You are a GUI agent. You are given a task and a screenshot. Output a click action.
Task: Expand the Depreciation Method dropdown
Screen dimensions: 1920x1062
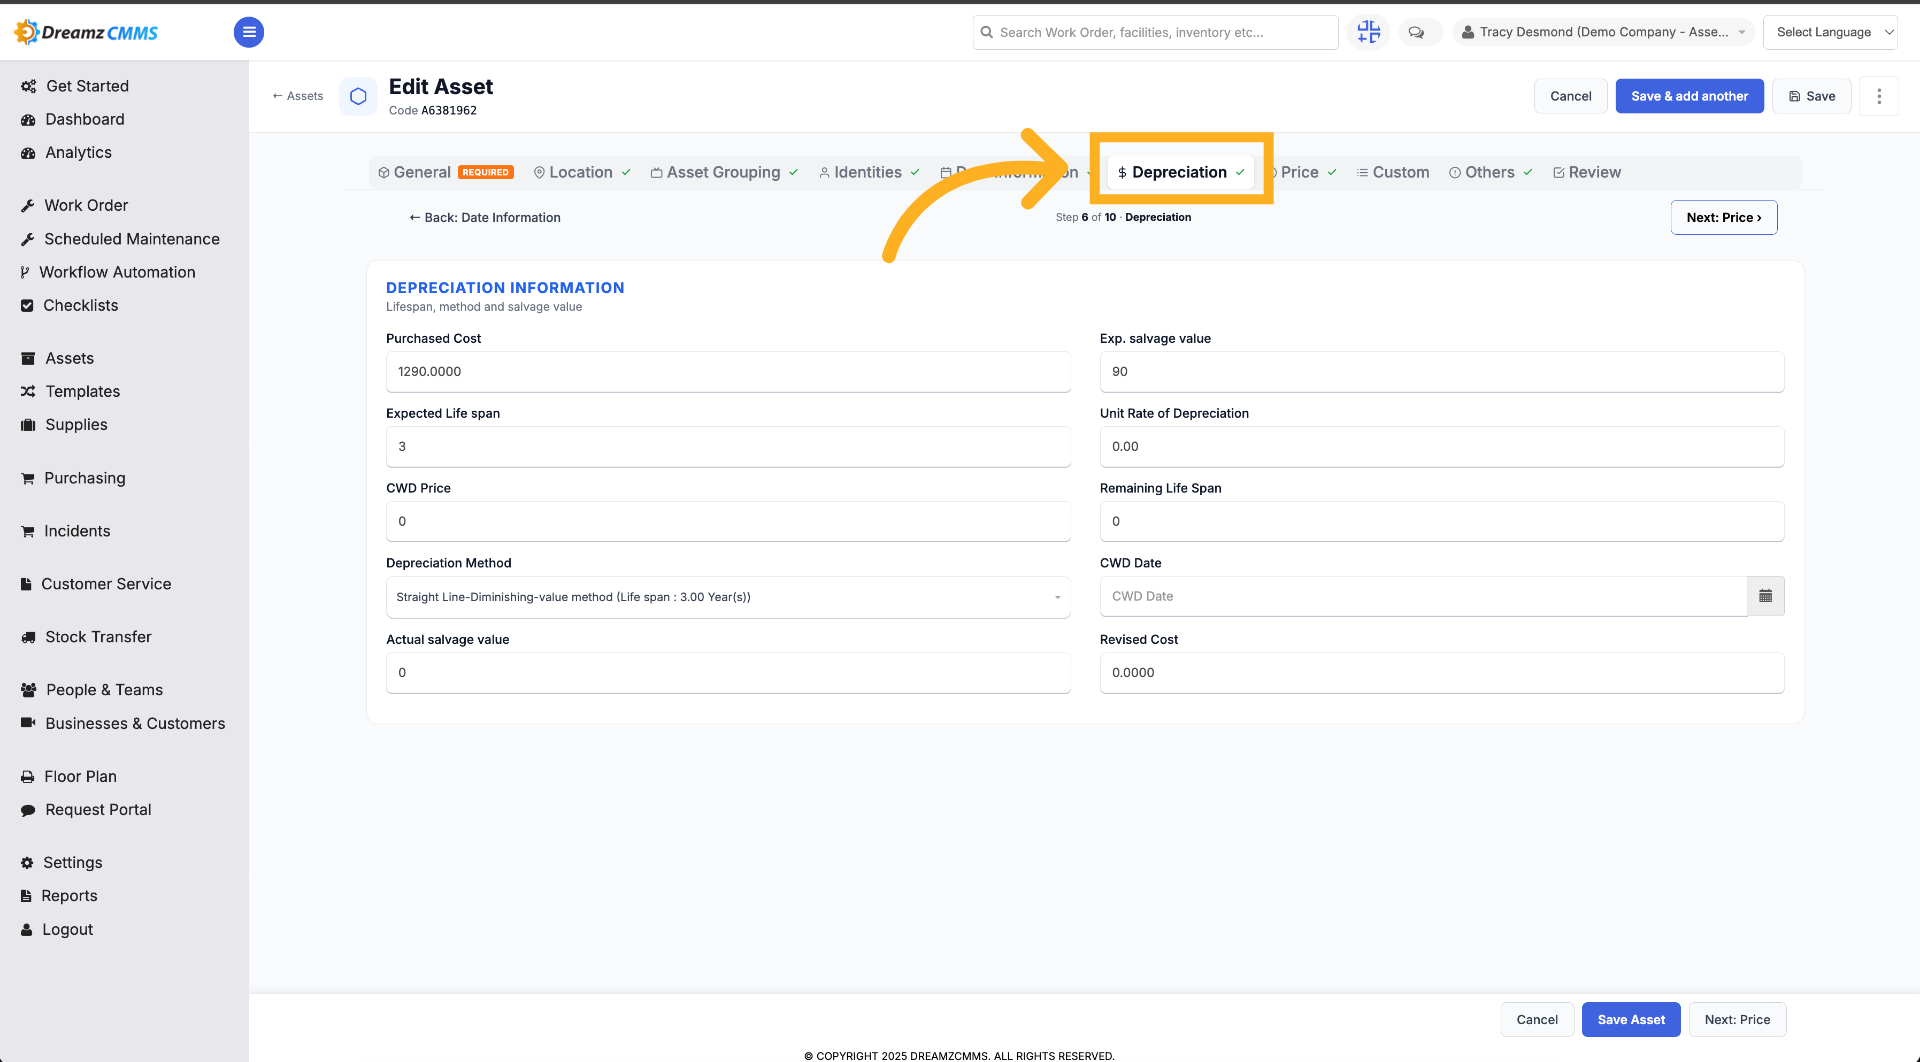[728, 597]
